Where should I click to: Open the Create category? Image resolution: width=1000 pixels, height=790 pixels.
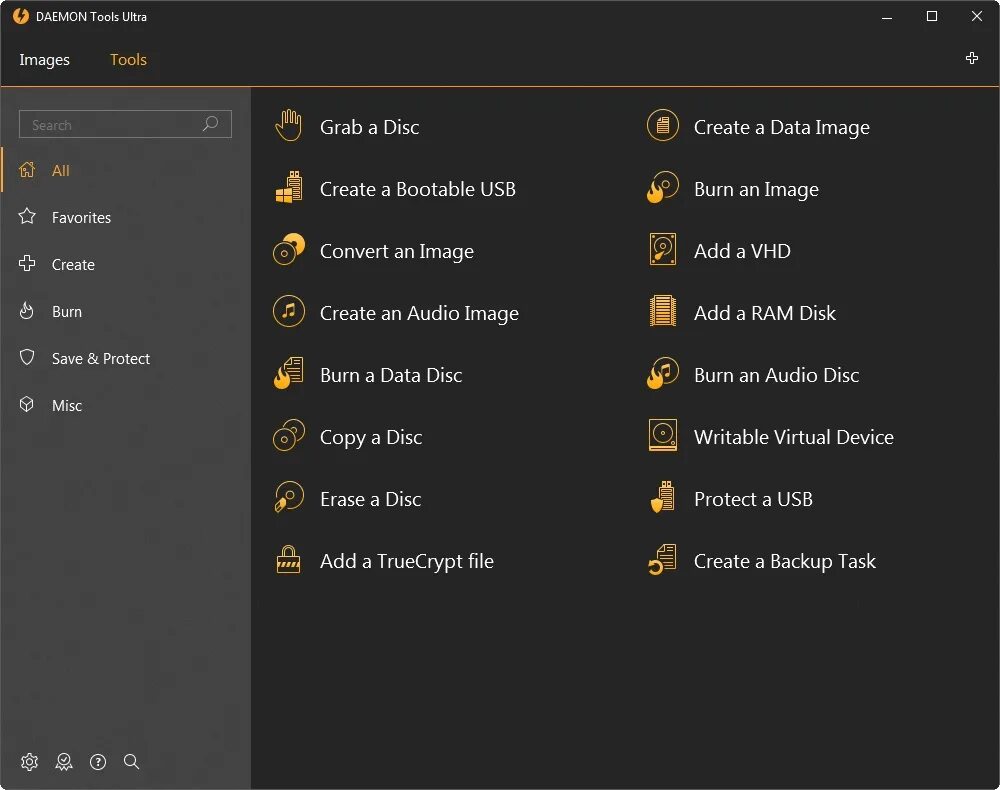tap(126, 265)
